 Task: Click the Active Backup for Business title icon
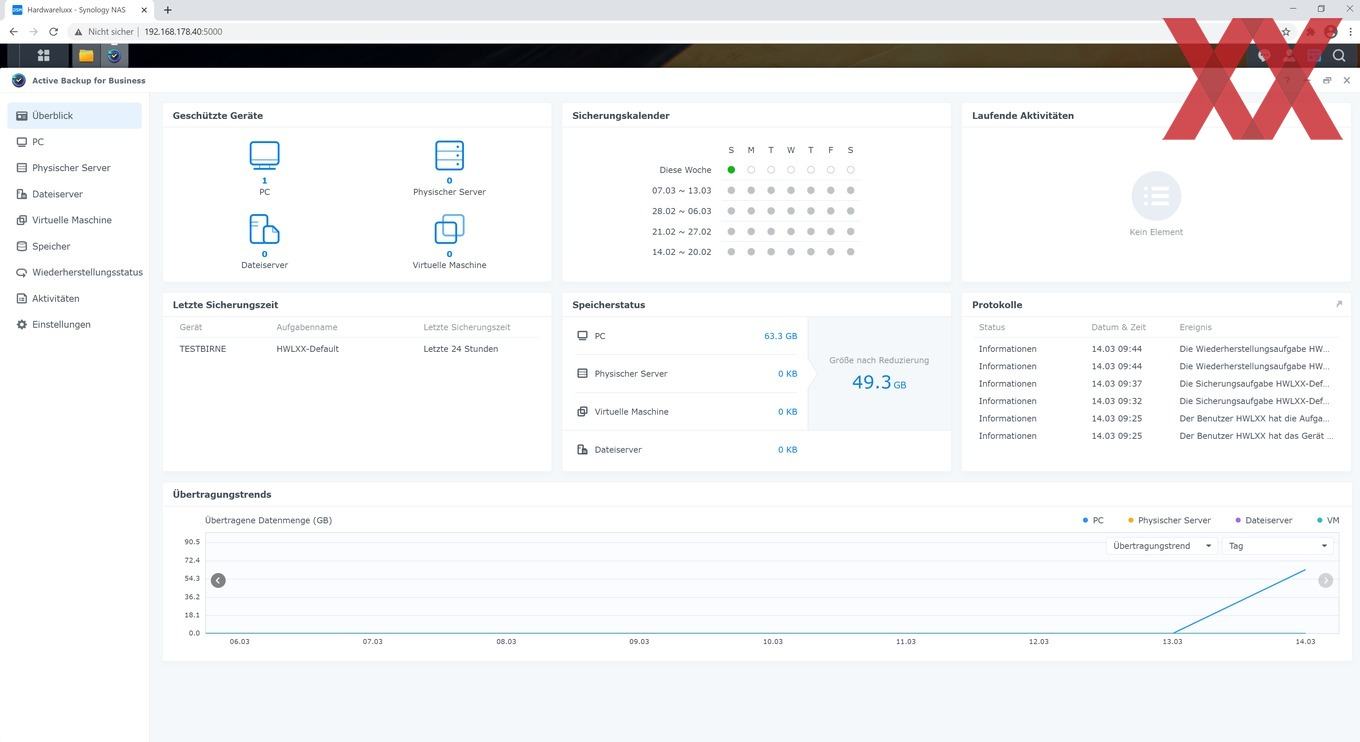[19, 80]
